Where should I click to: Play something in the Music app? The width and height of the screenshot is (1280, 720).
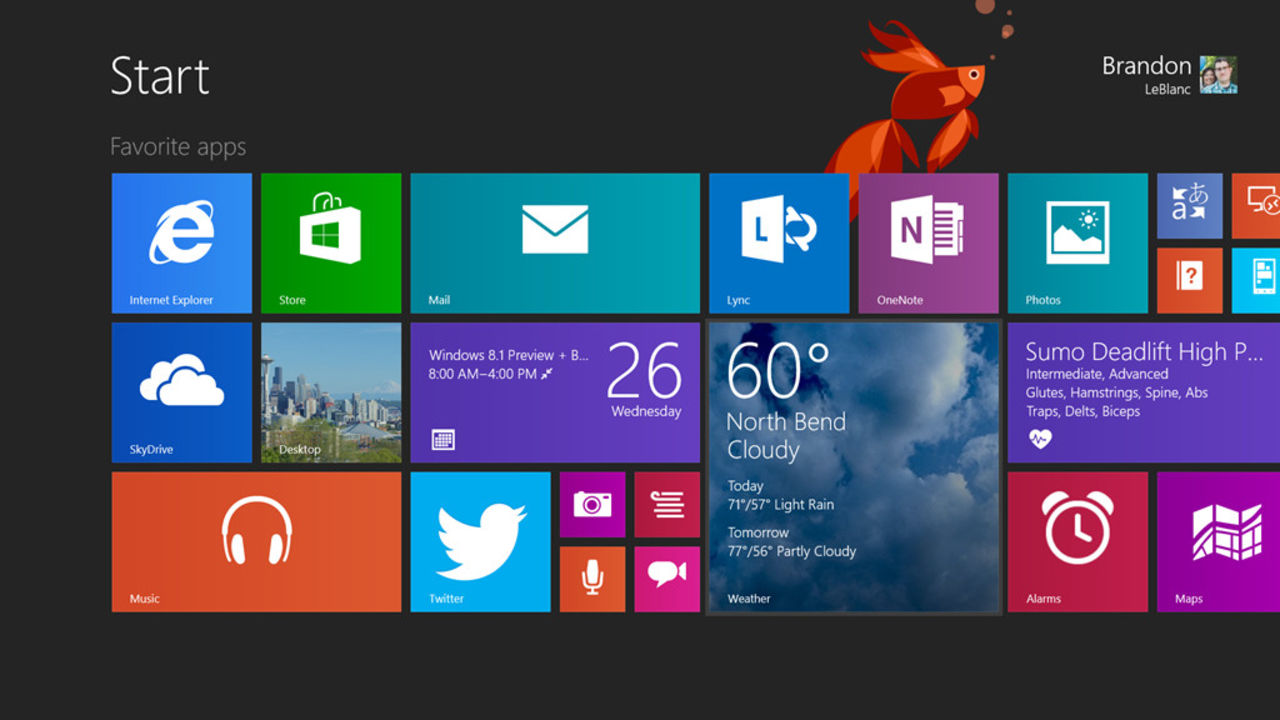(x=256, y=542)
